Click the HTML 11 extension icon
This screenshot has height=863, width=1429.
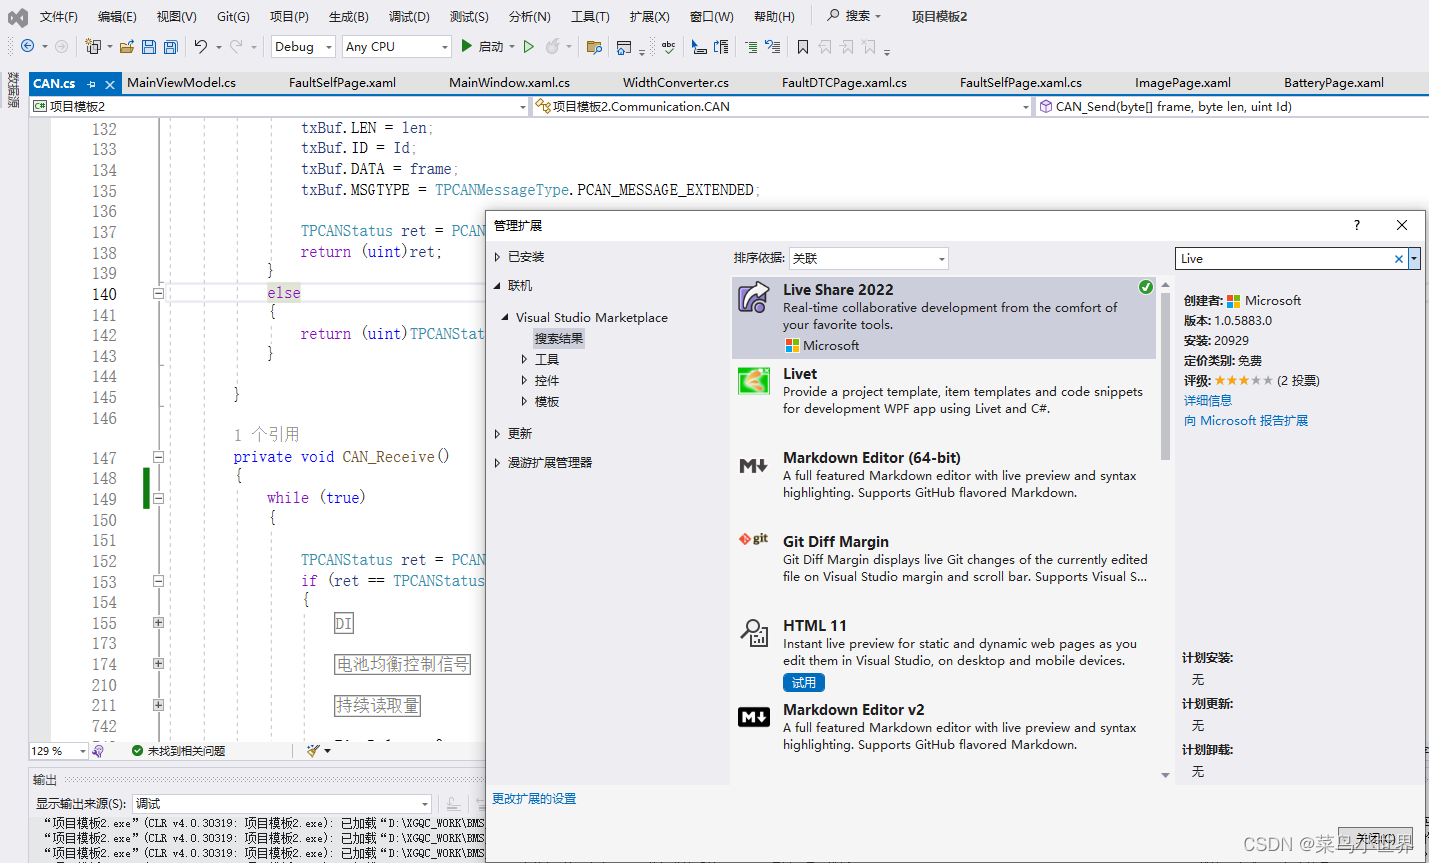tap(753, 632)
